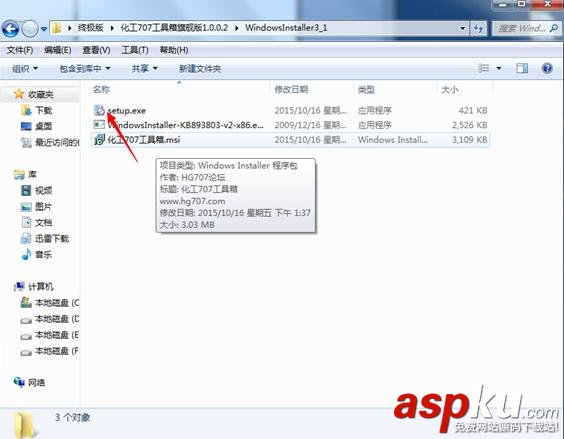564x439 pixels.
Task: Open the 工具(T) menu
Action: 135,50
